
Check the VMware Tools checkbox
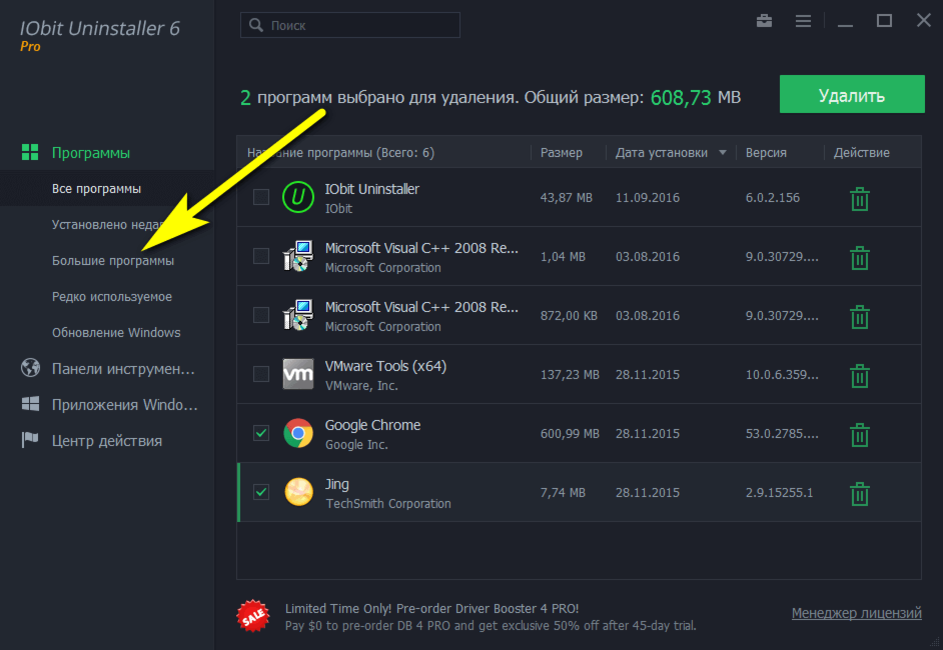(261, 374)
